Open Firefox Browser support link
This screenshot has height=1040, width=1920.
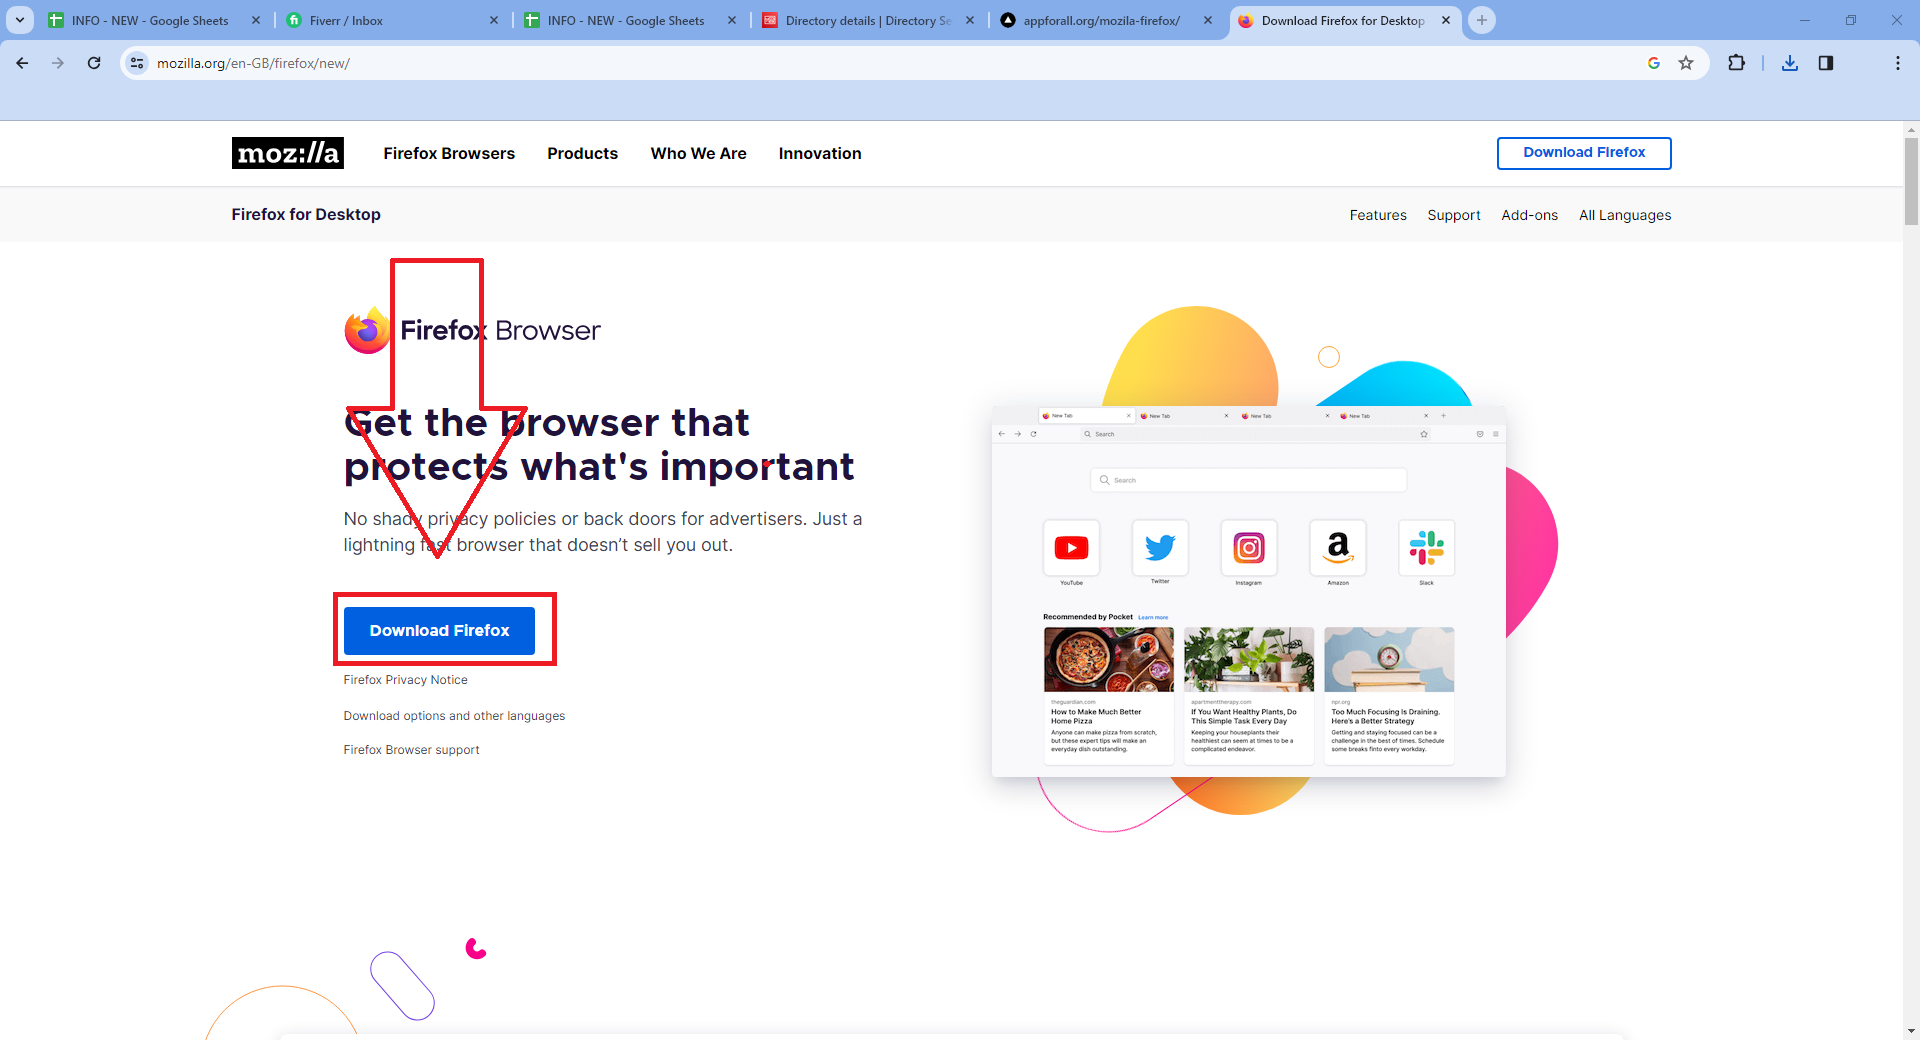[x=411, y=750]
